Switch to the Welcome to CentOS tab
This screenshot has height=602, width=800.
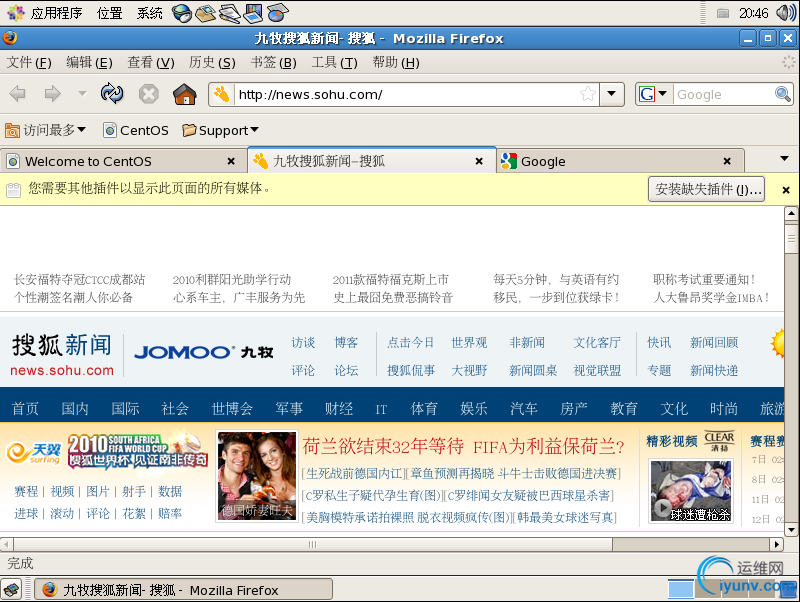(123, 161)
